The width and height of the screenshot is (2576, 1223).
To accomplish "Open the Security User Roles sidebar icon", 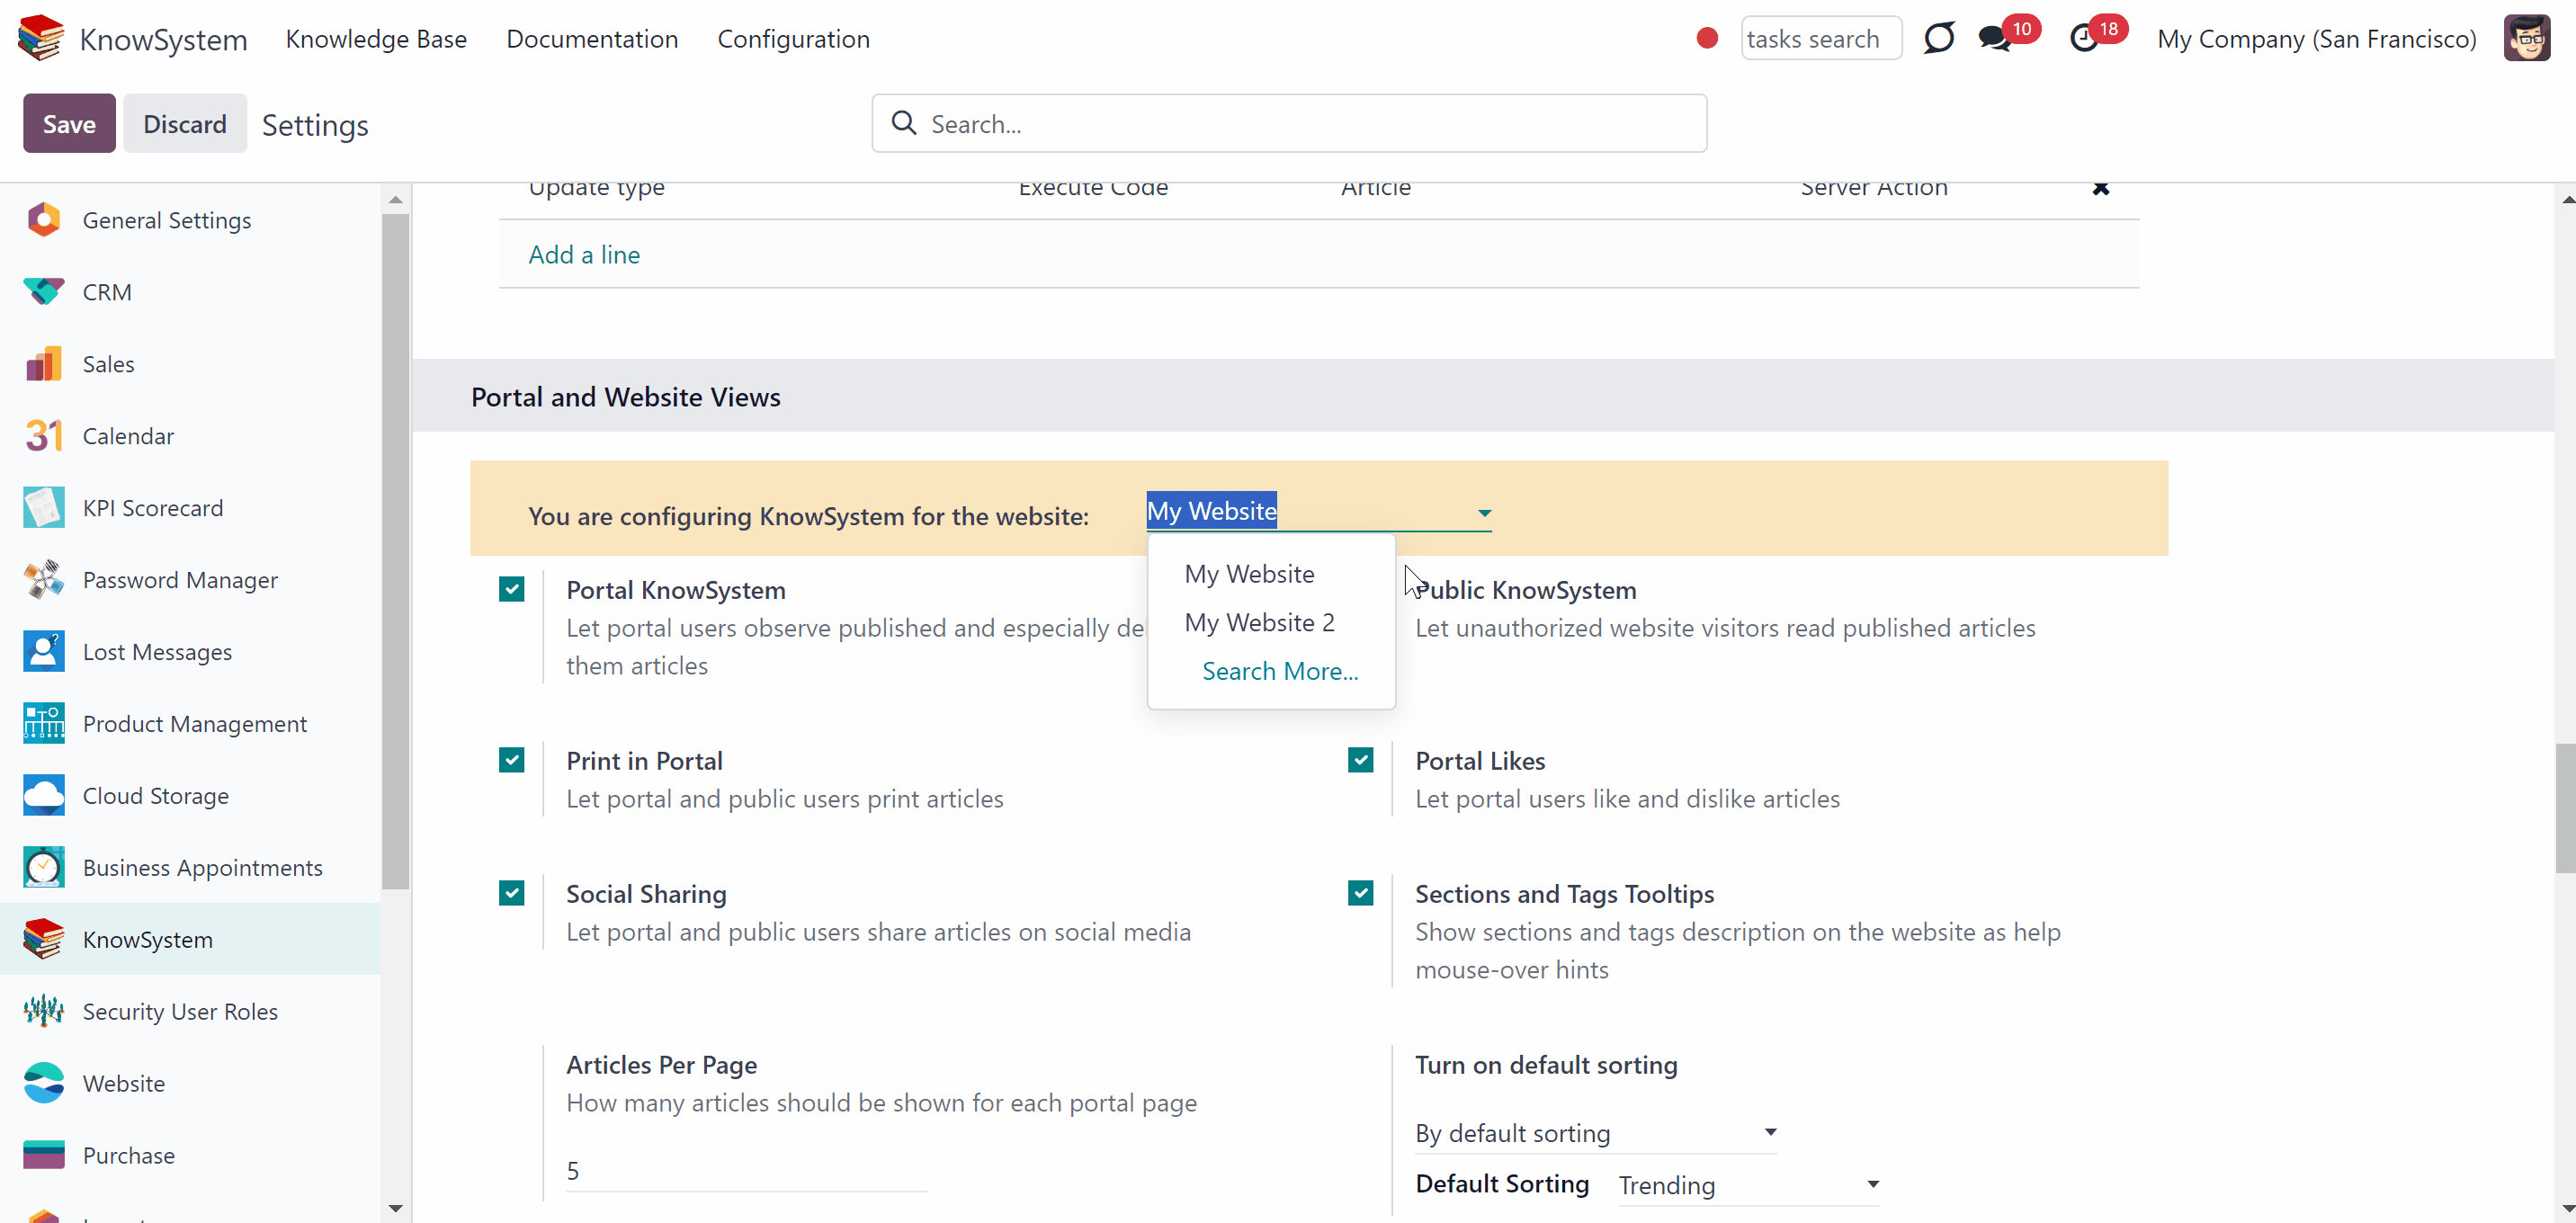I will click(x=44, y=1012).
